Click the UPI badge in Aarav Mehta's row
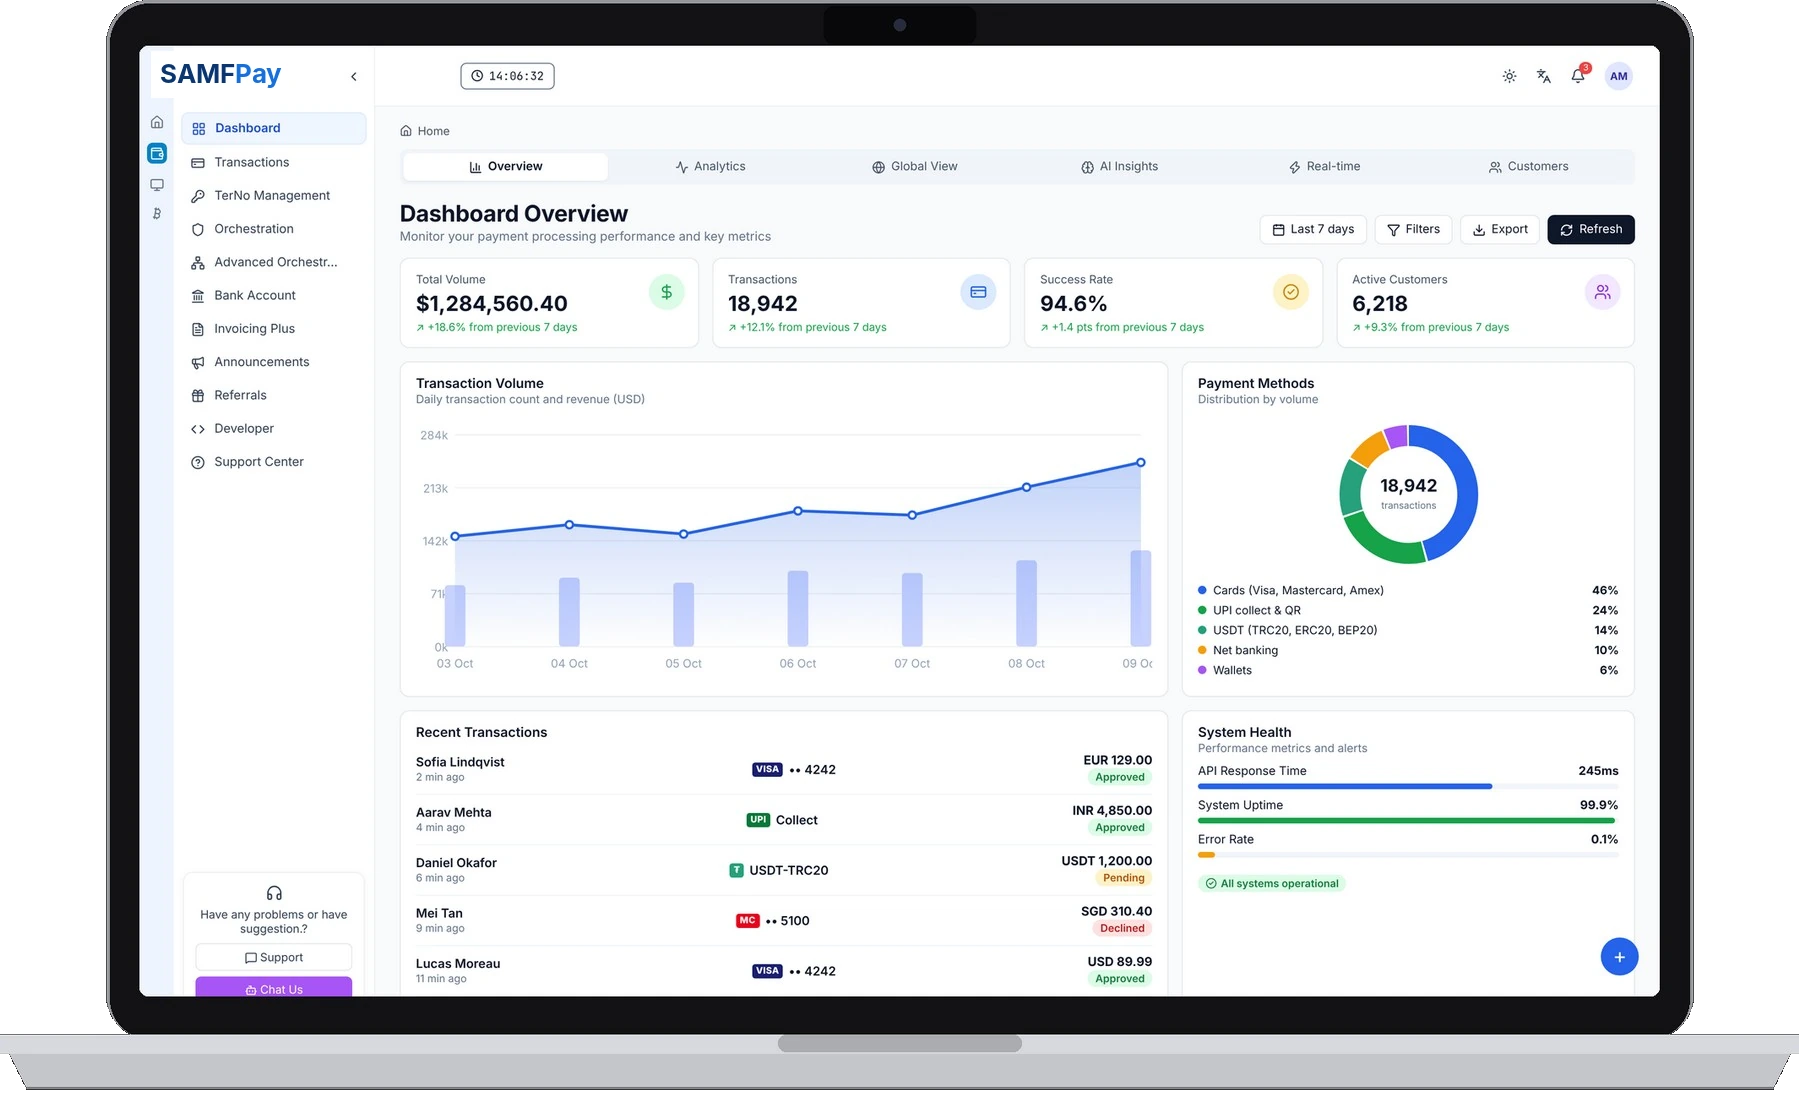 (x=758, y=820)
